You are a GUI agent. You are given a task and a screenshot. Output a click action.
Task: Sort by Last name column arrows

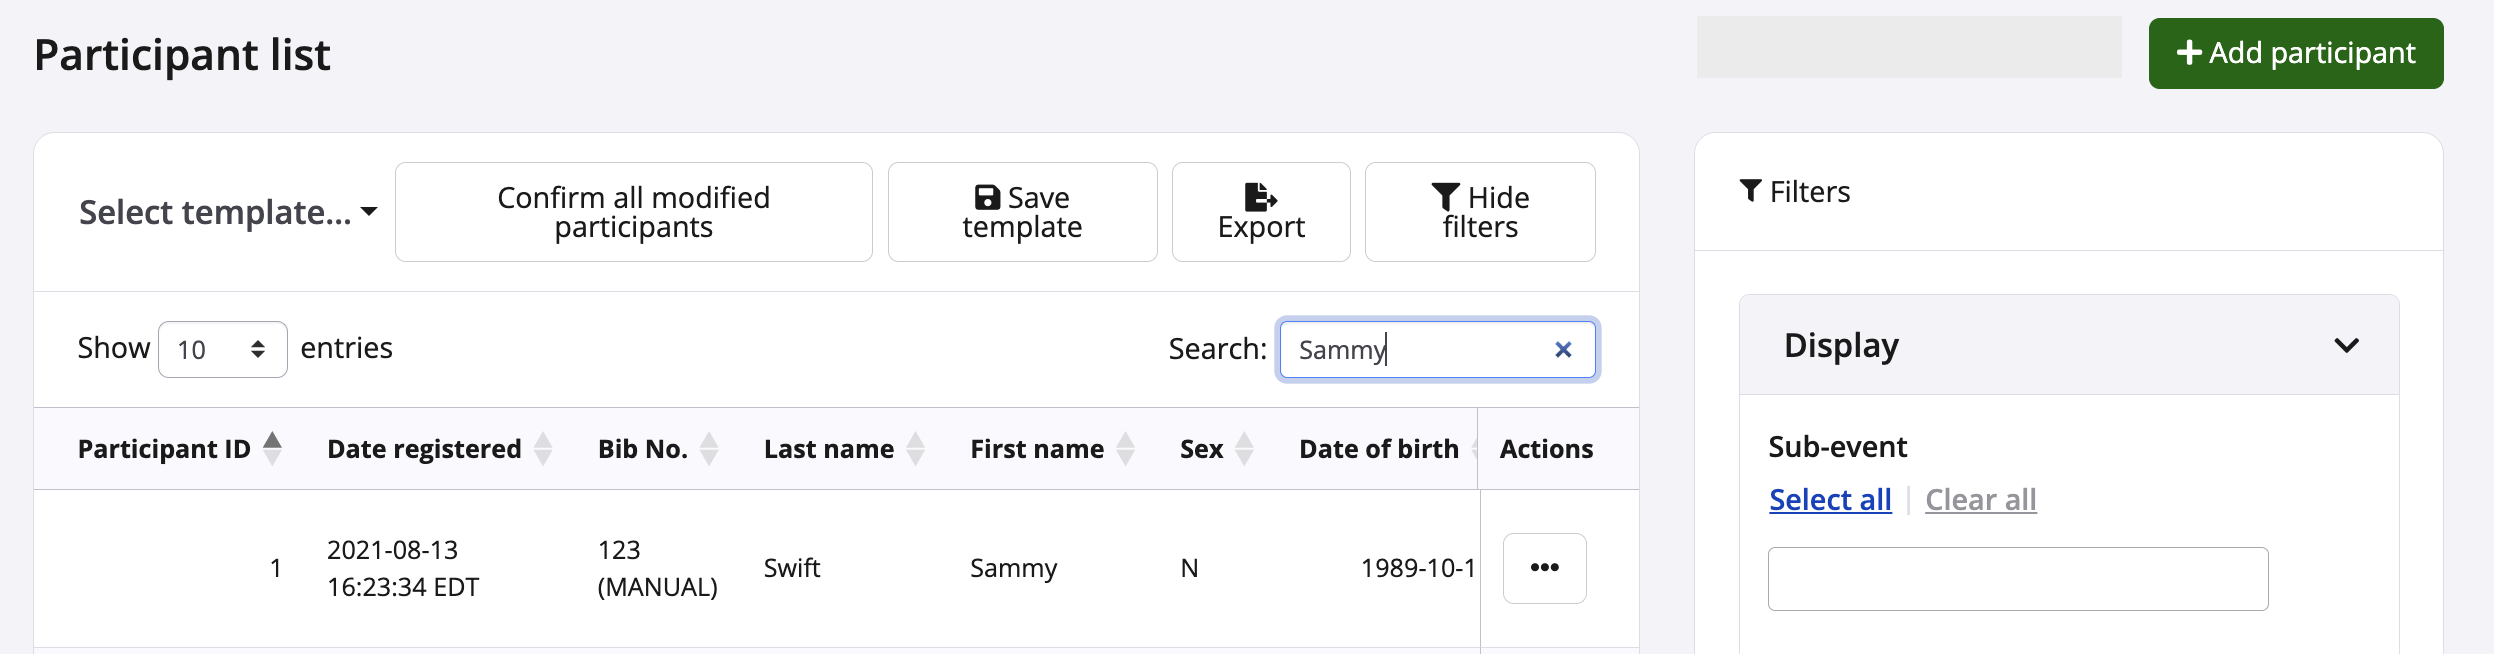tap(915, 449)
